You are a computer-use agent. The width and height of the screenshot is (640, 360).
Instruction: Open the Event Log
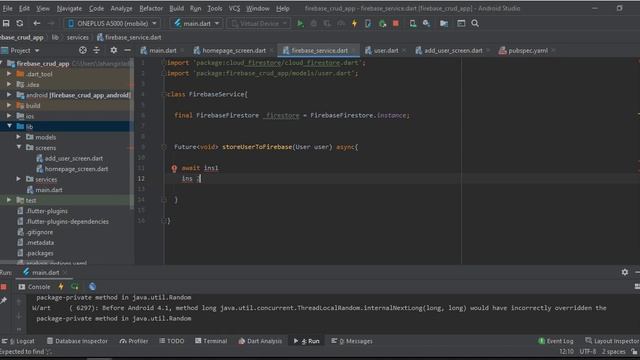tap(556, 341)
